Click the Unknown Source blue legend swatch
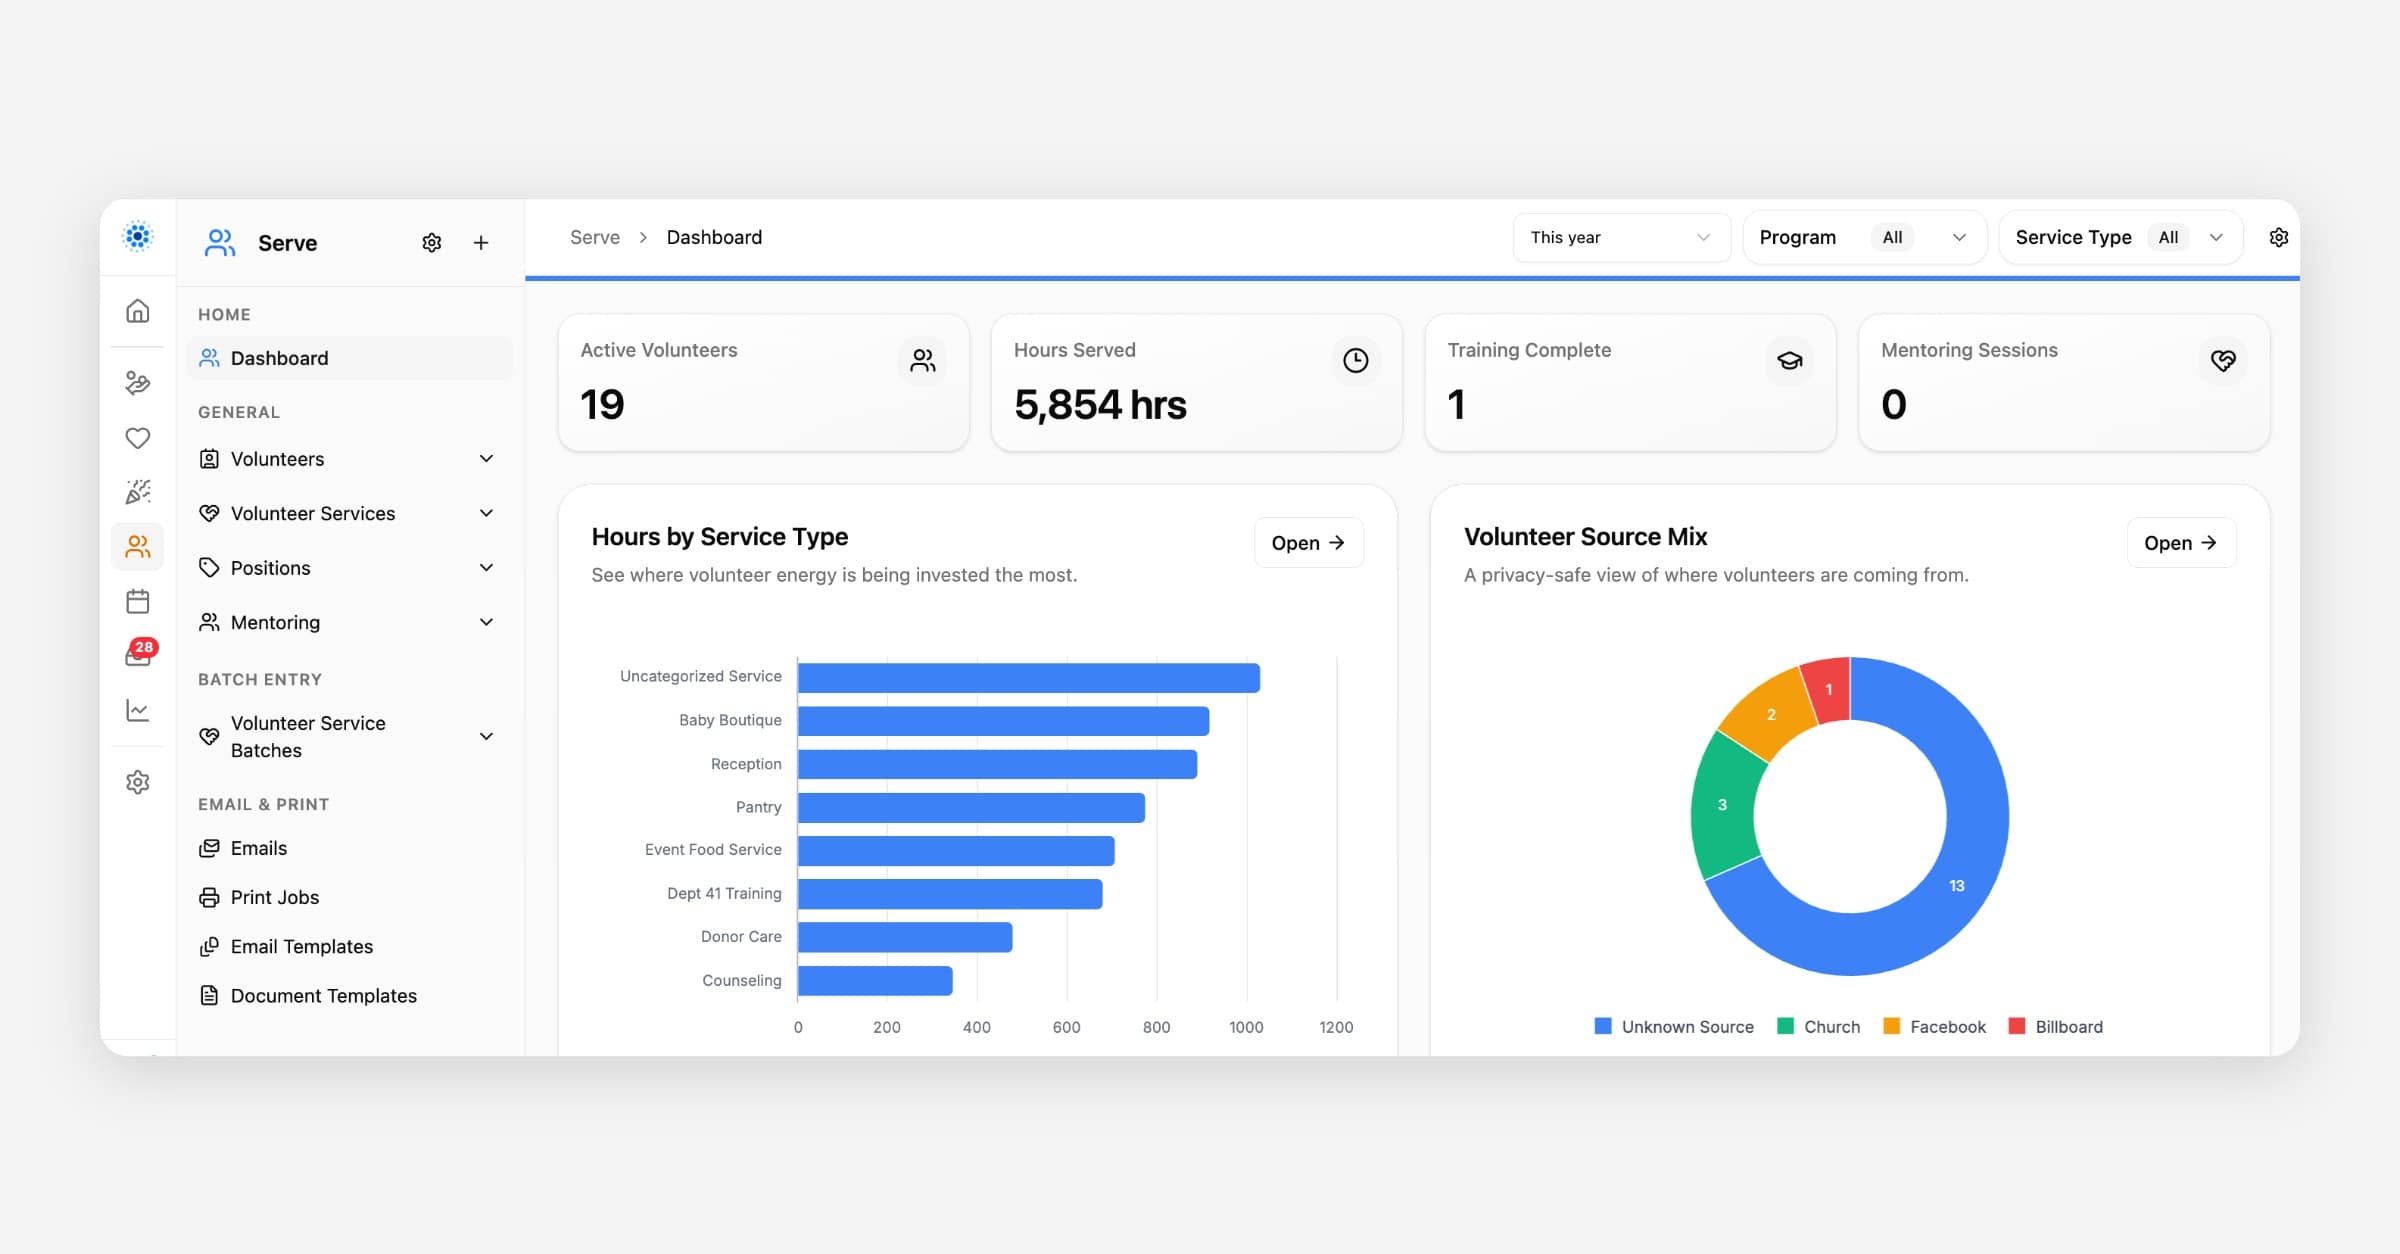The width and height of the screenshot is (2400, 1254). 1603,1026
